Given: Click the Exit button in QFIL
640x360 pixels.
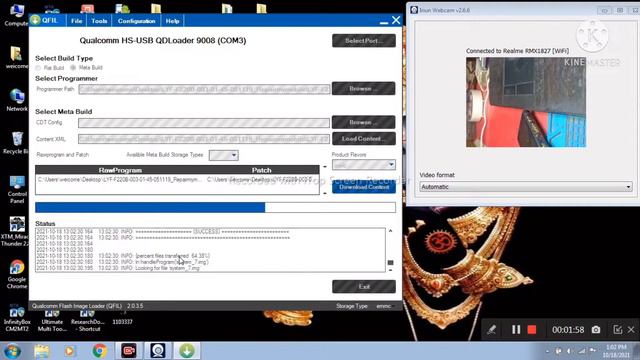Looking at the screenshot, I should coord(364,287).
